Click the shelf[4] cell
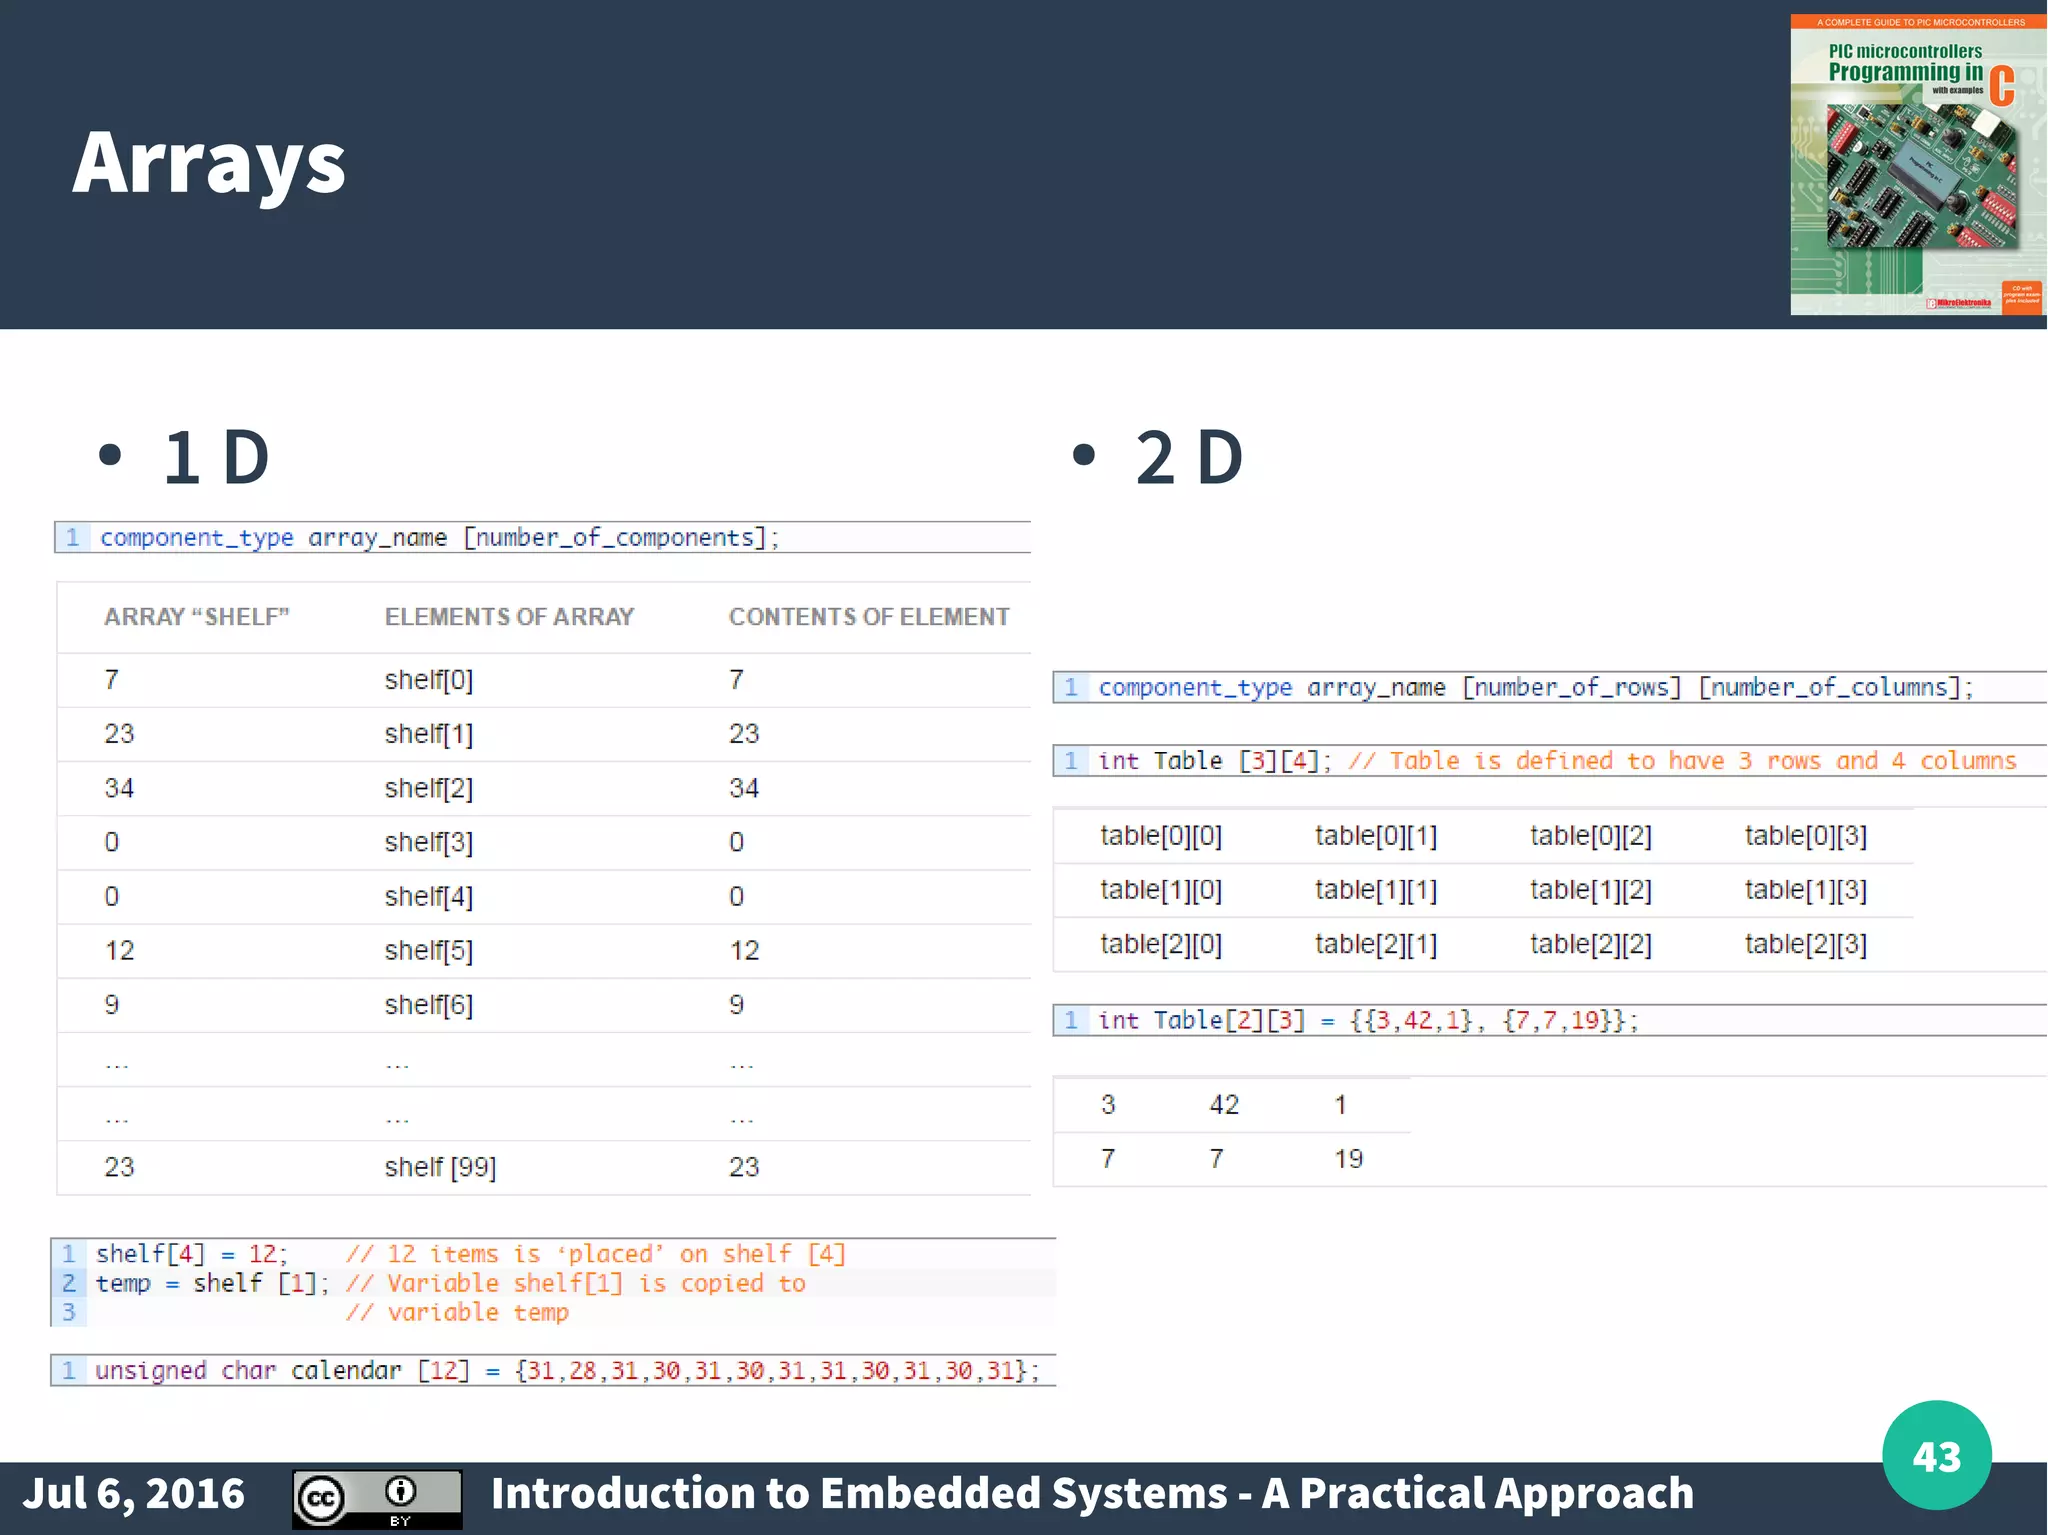 (x=429, y=896)
